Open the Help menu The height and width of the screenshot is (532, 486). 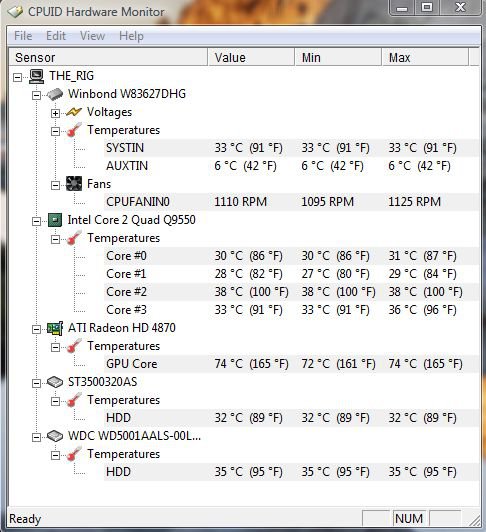tap(131, 36)
